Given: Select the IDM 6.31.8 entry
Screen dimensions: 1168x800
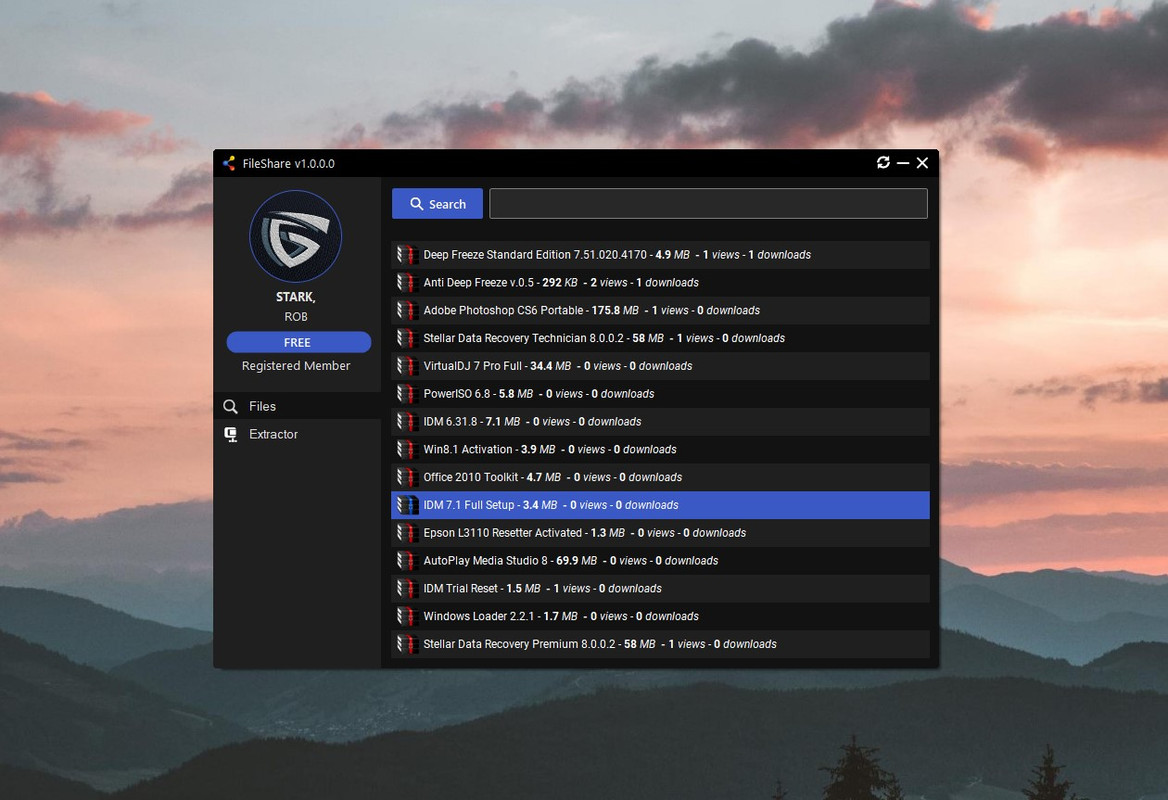Looking at the screenshot, I should [x=660, y=422].
